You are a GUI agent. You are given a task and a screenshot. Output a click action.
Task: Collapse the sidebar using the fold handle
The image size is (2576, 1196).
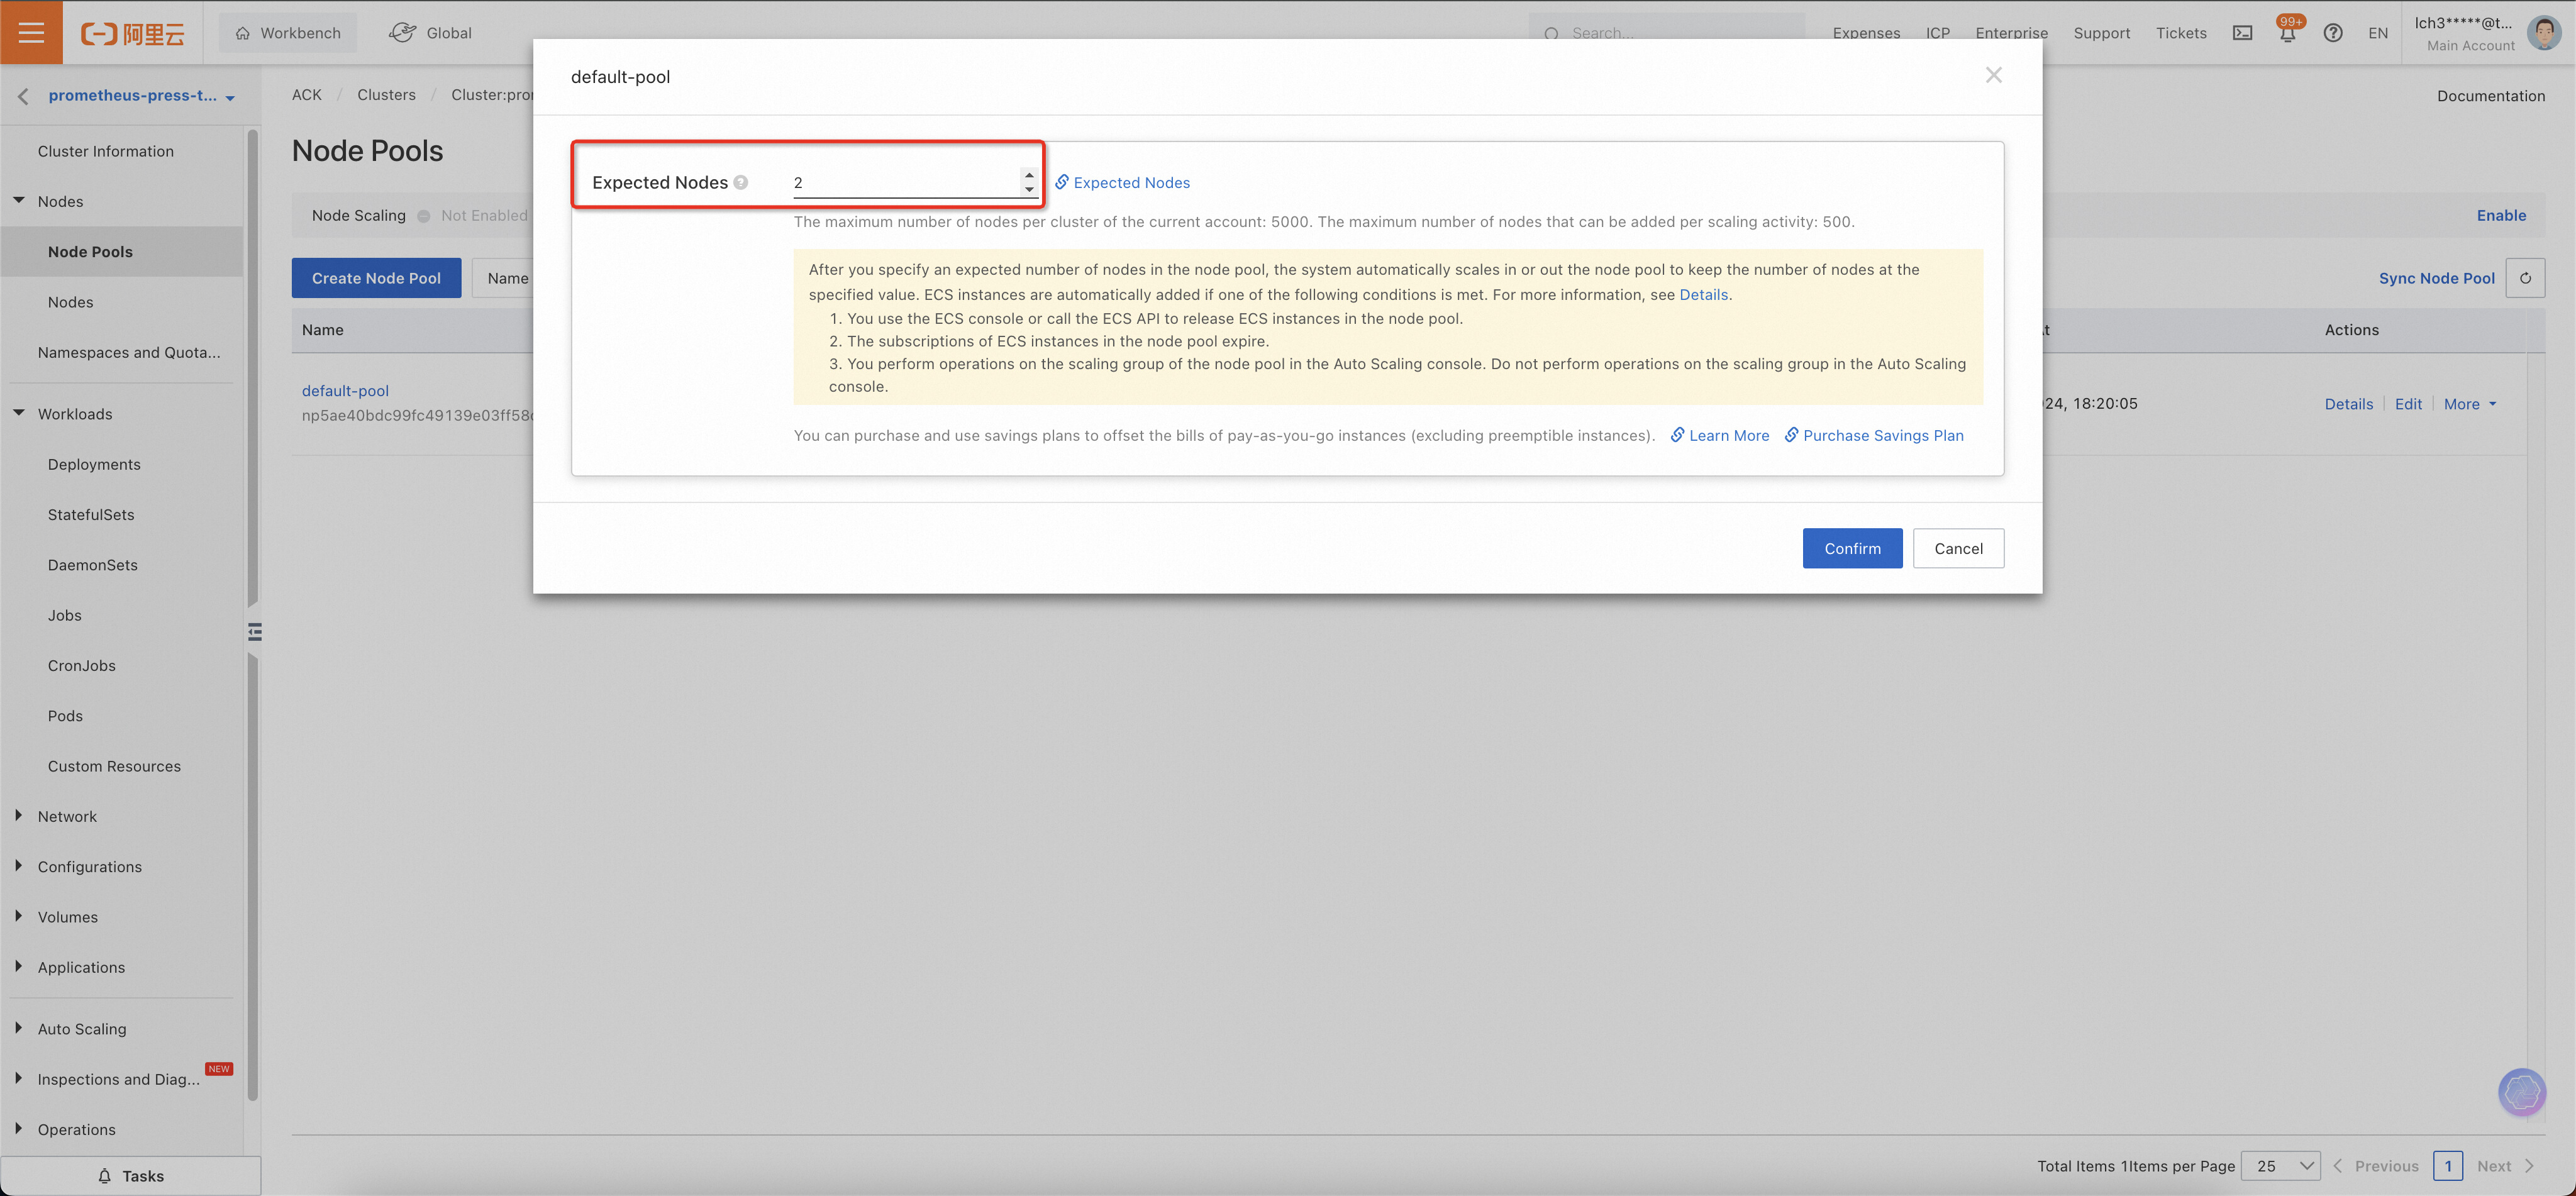(254, 631)
